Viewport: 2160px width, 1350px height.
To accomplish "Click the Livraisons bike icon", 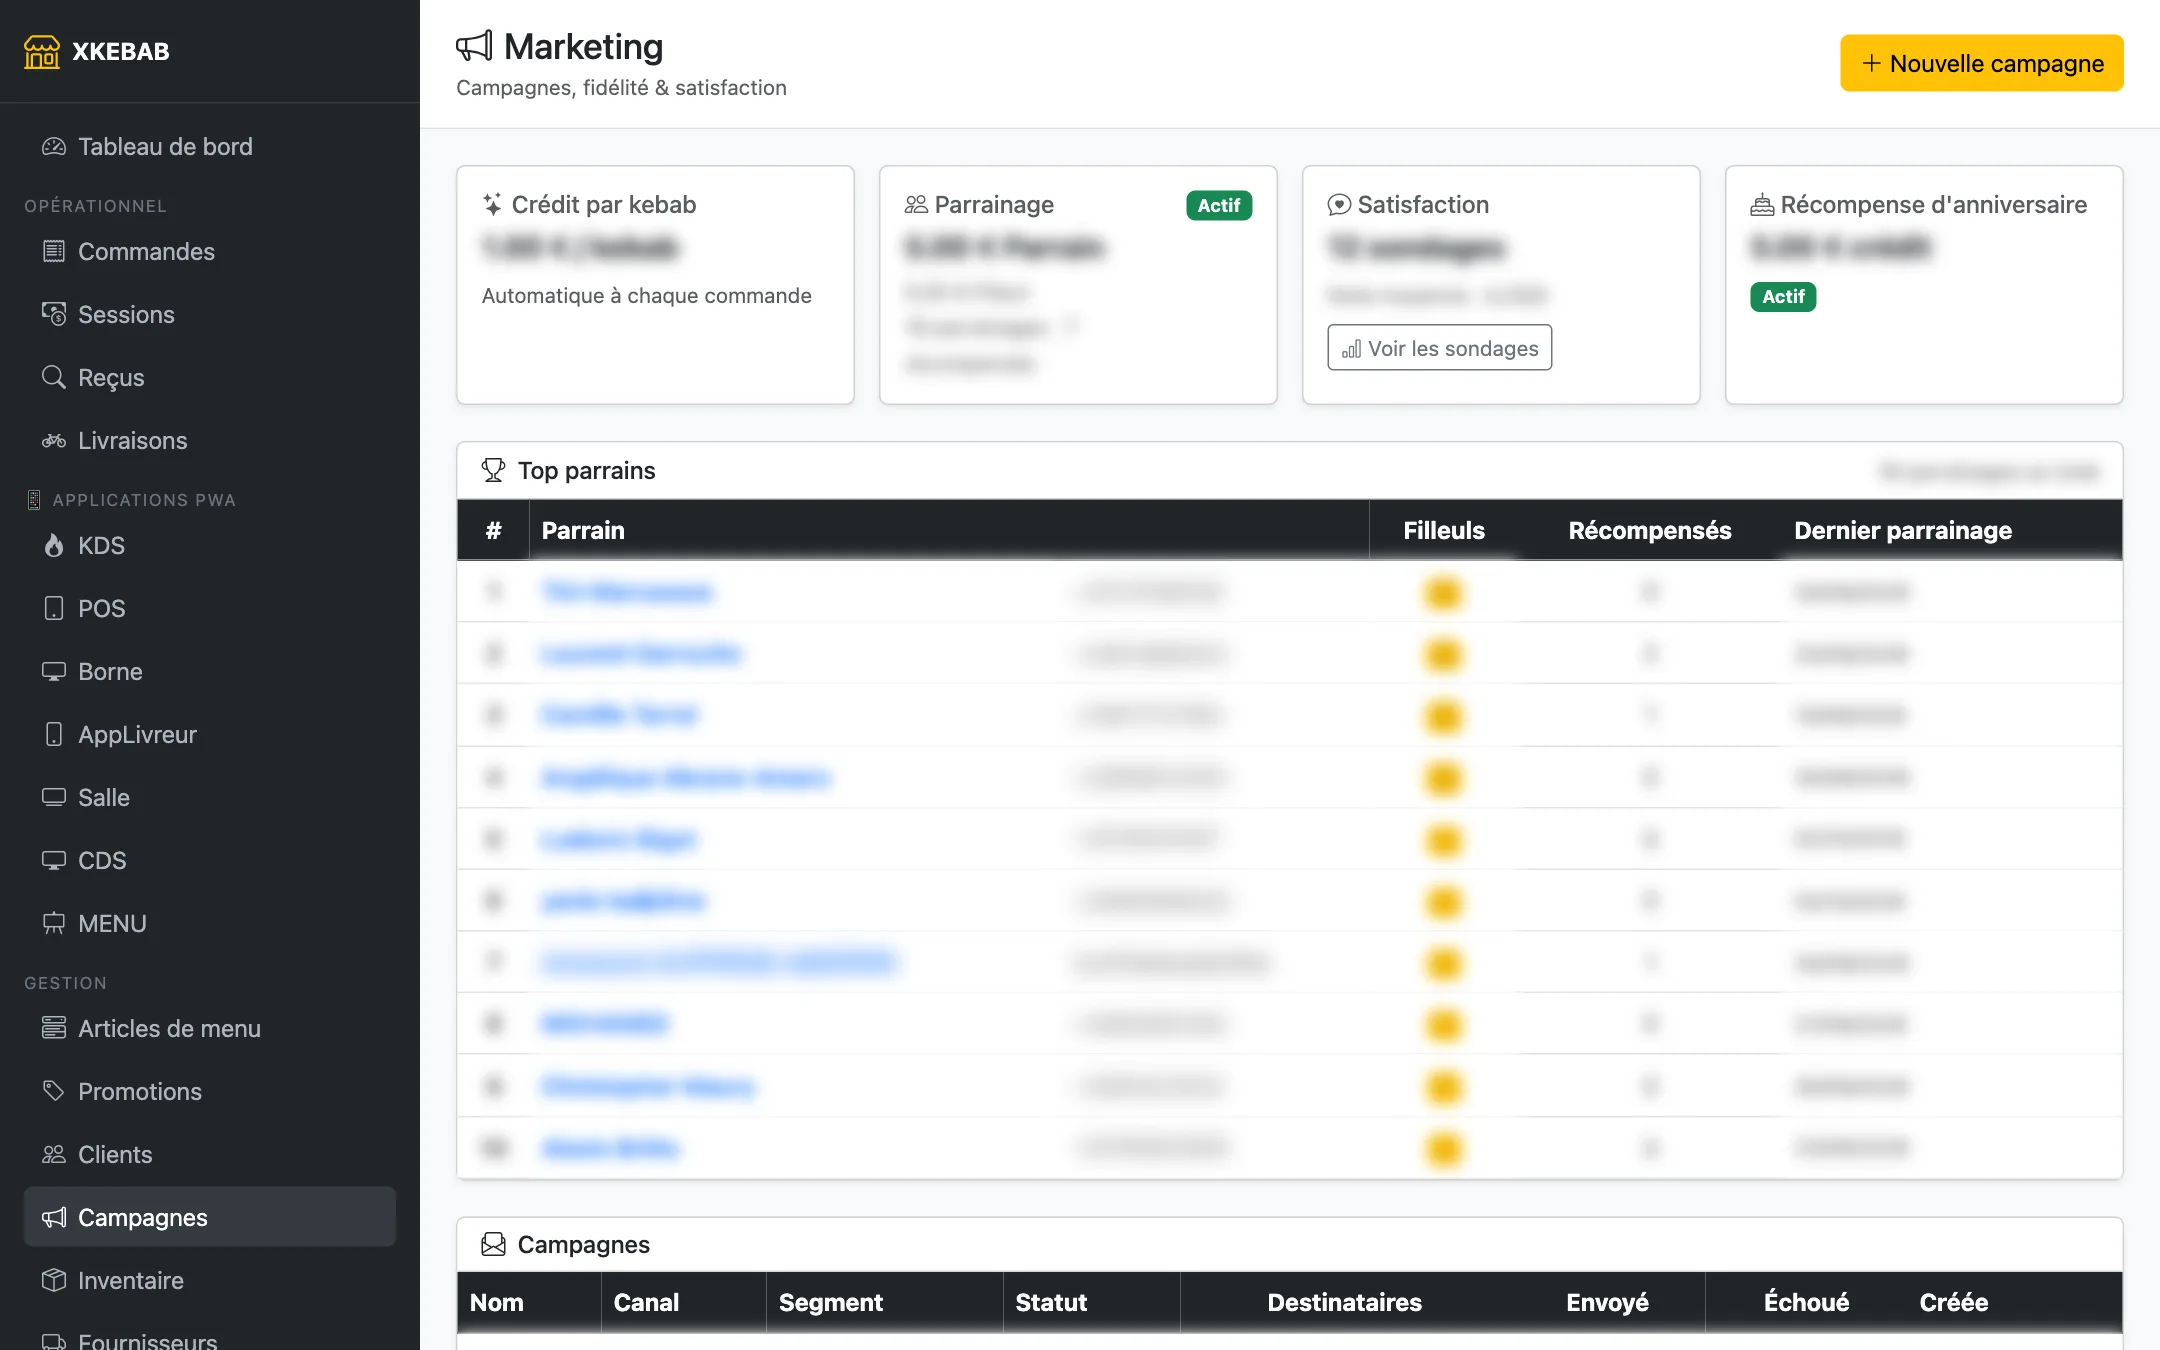I will (x=54, y=441).
